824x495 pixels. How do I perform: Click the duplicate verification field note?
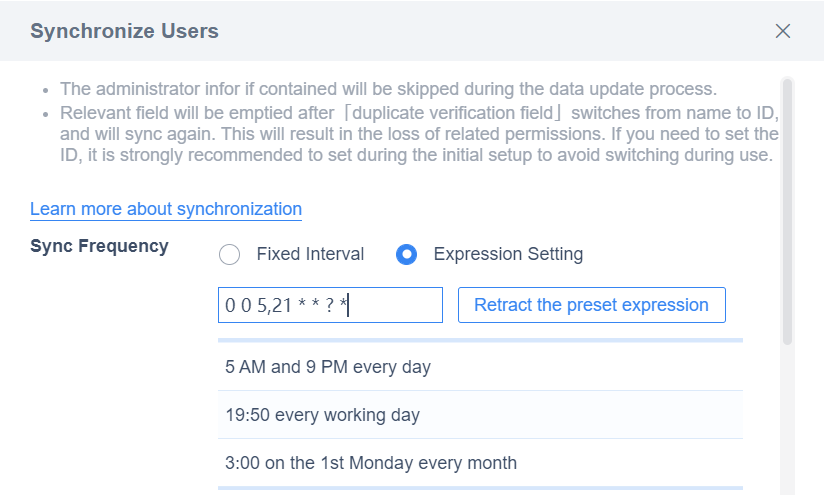click(419, 134)
